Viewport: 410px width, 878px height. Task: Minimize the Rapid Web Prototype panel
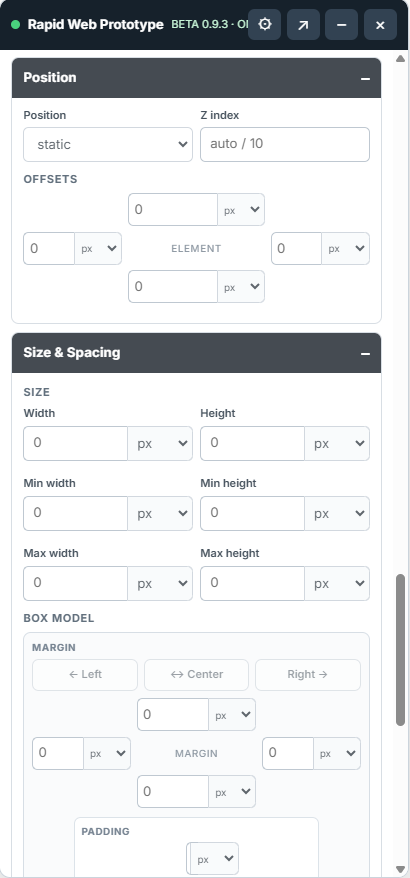(342, 25)
